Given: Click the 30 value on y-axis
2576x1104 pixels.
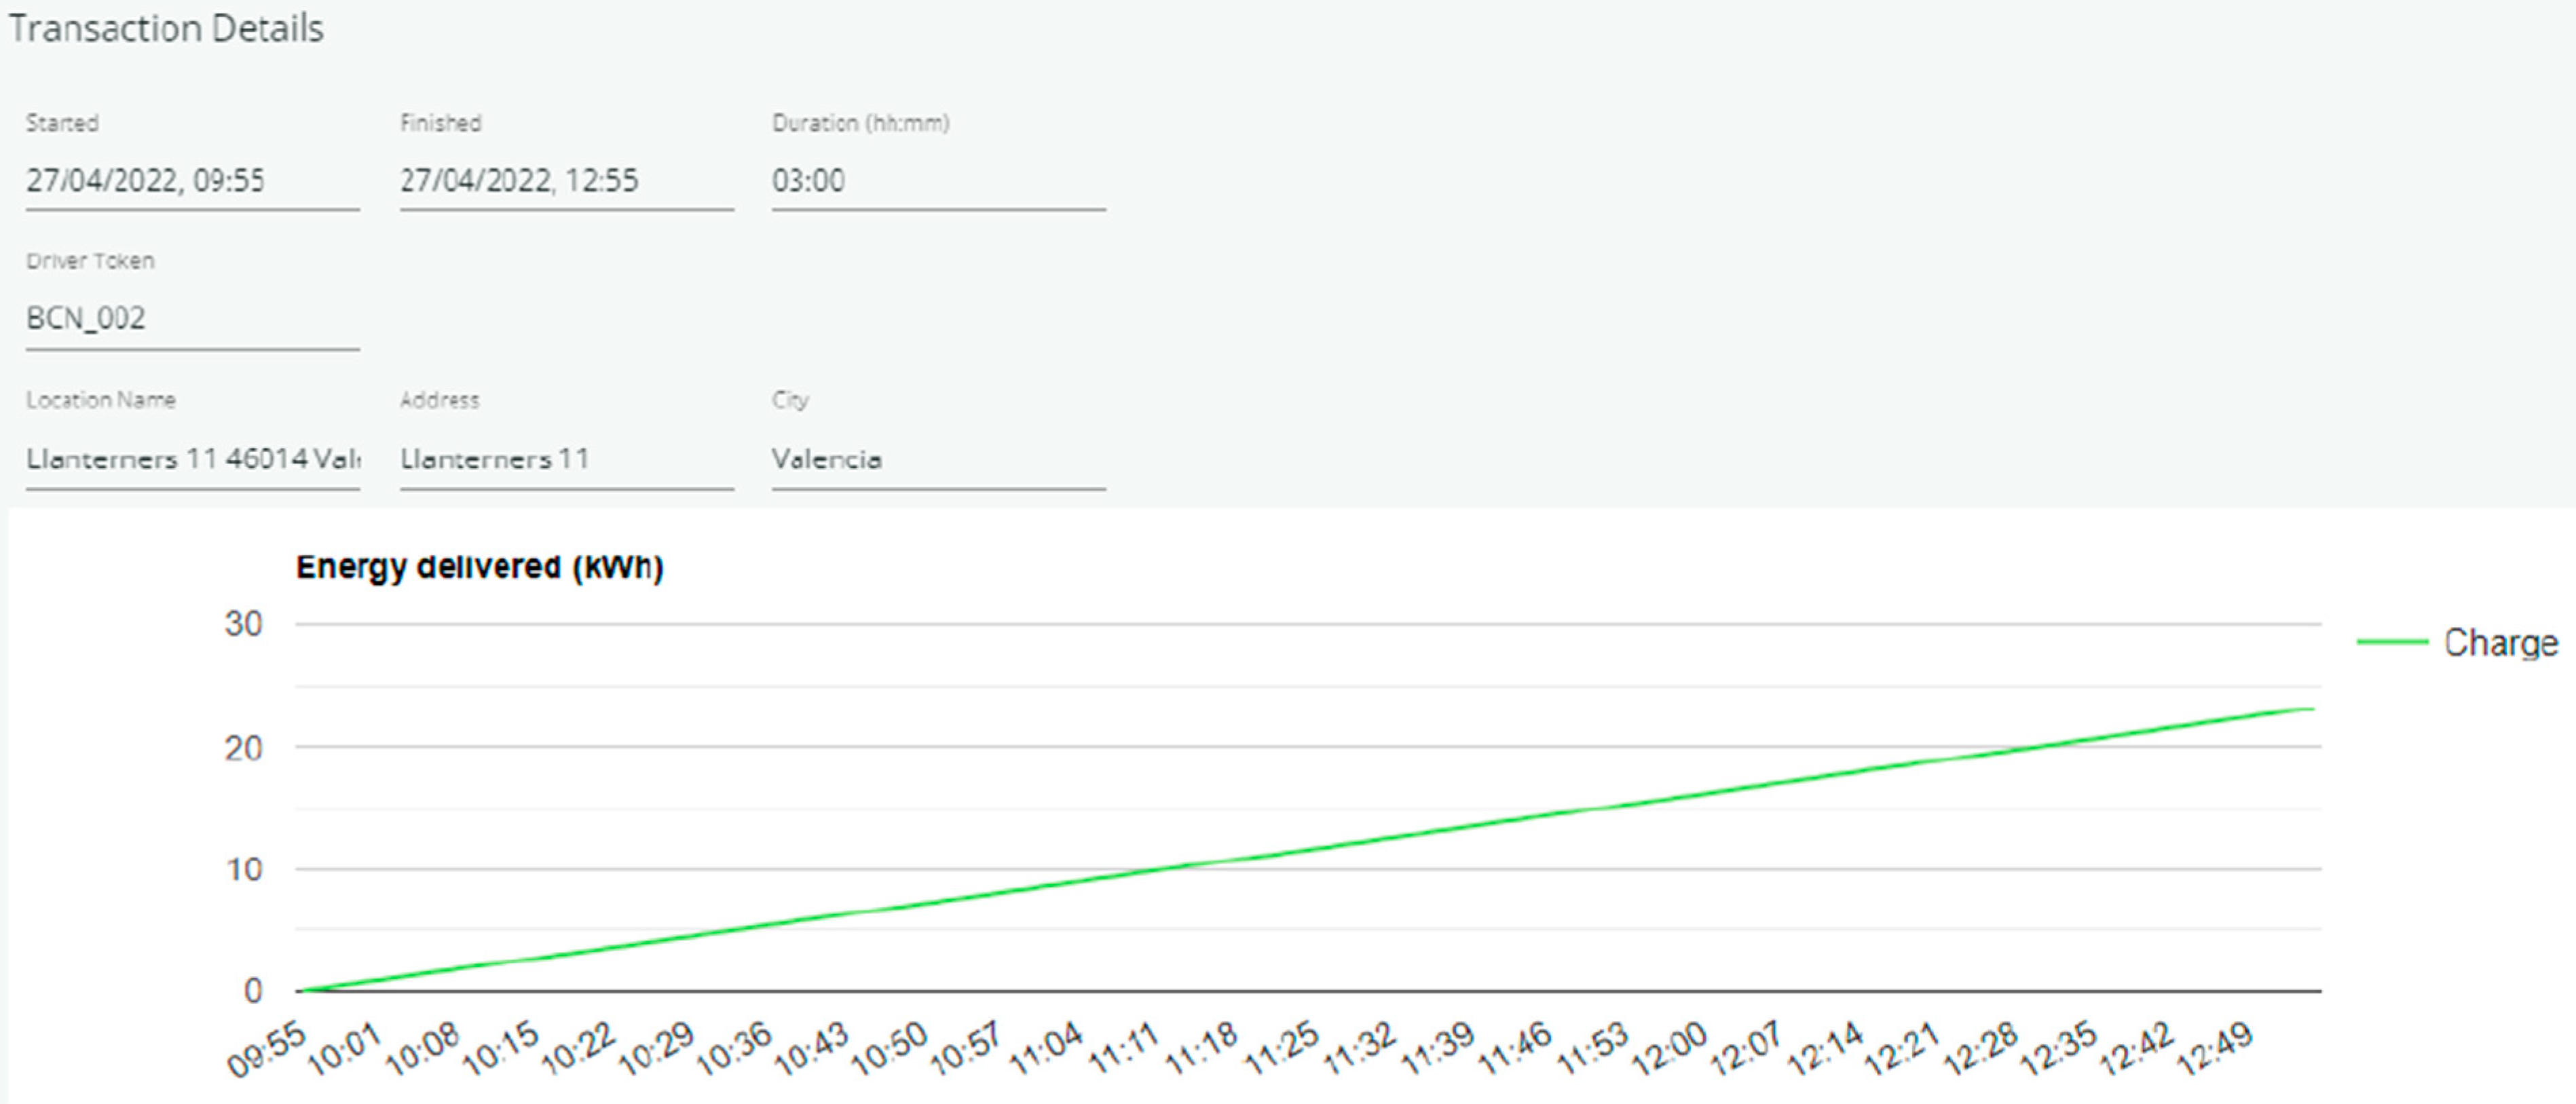Looking at the screenshot, I should click(243, 624).
